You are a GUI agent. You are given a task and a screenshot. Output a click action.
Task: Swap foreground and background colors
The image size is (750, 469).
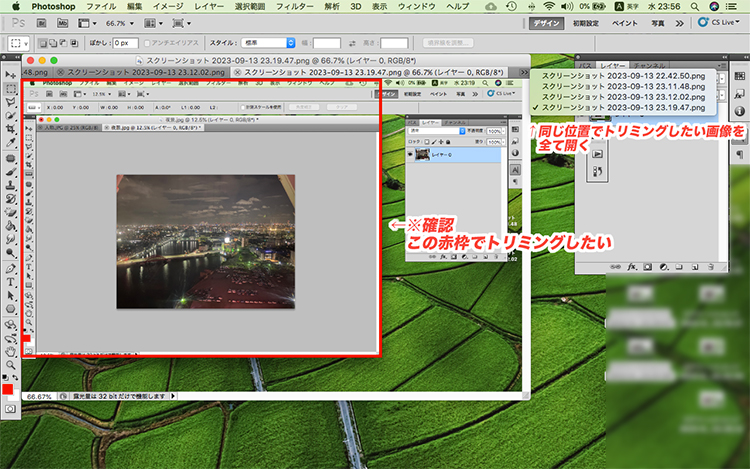click(15, 378)
